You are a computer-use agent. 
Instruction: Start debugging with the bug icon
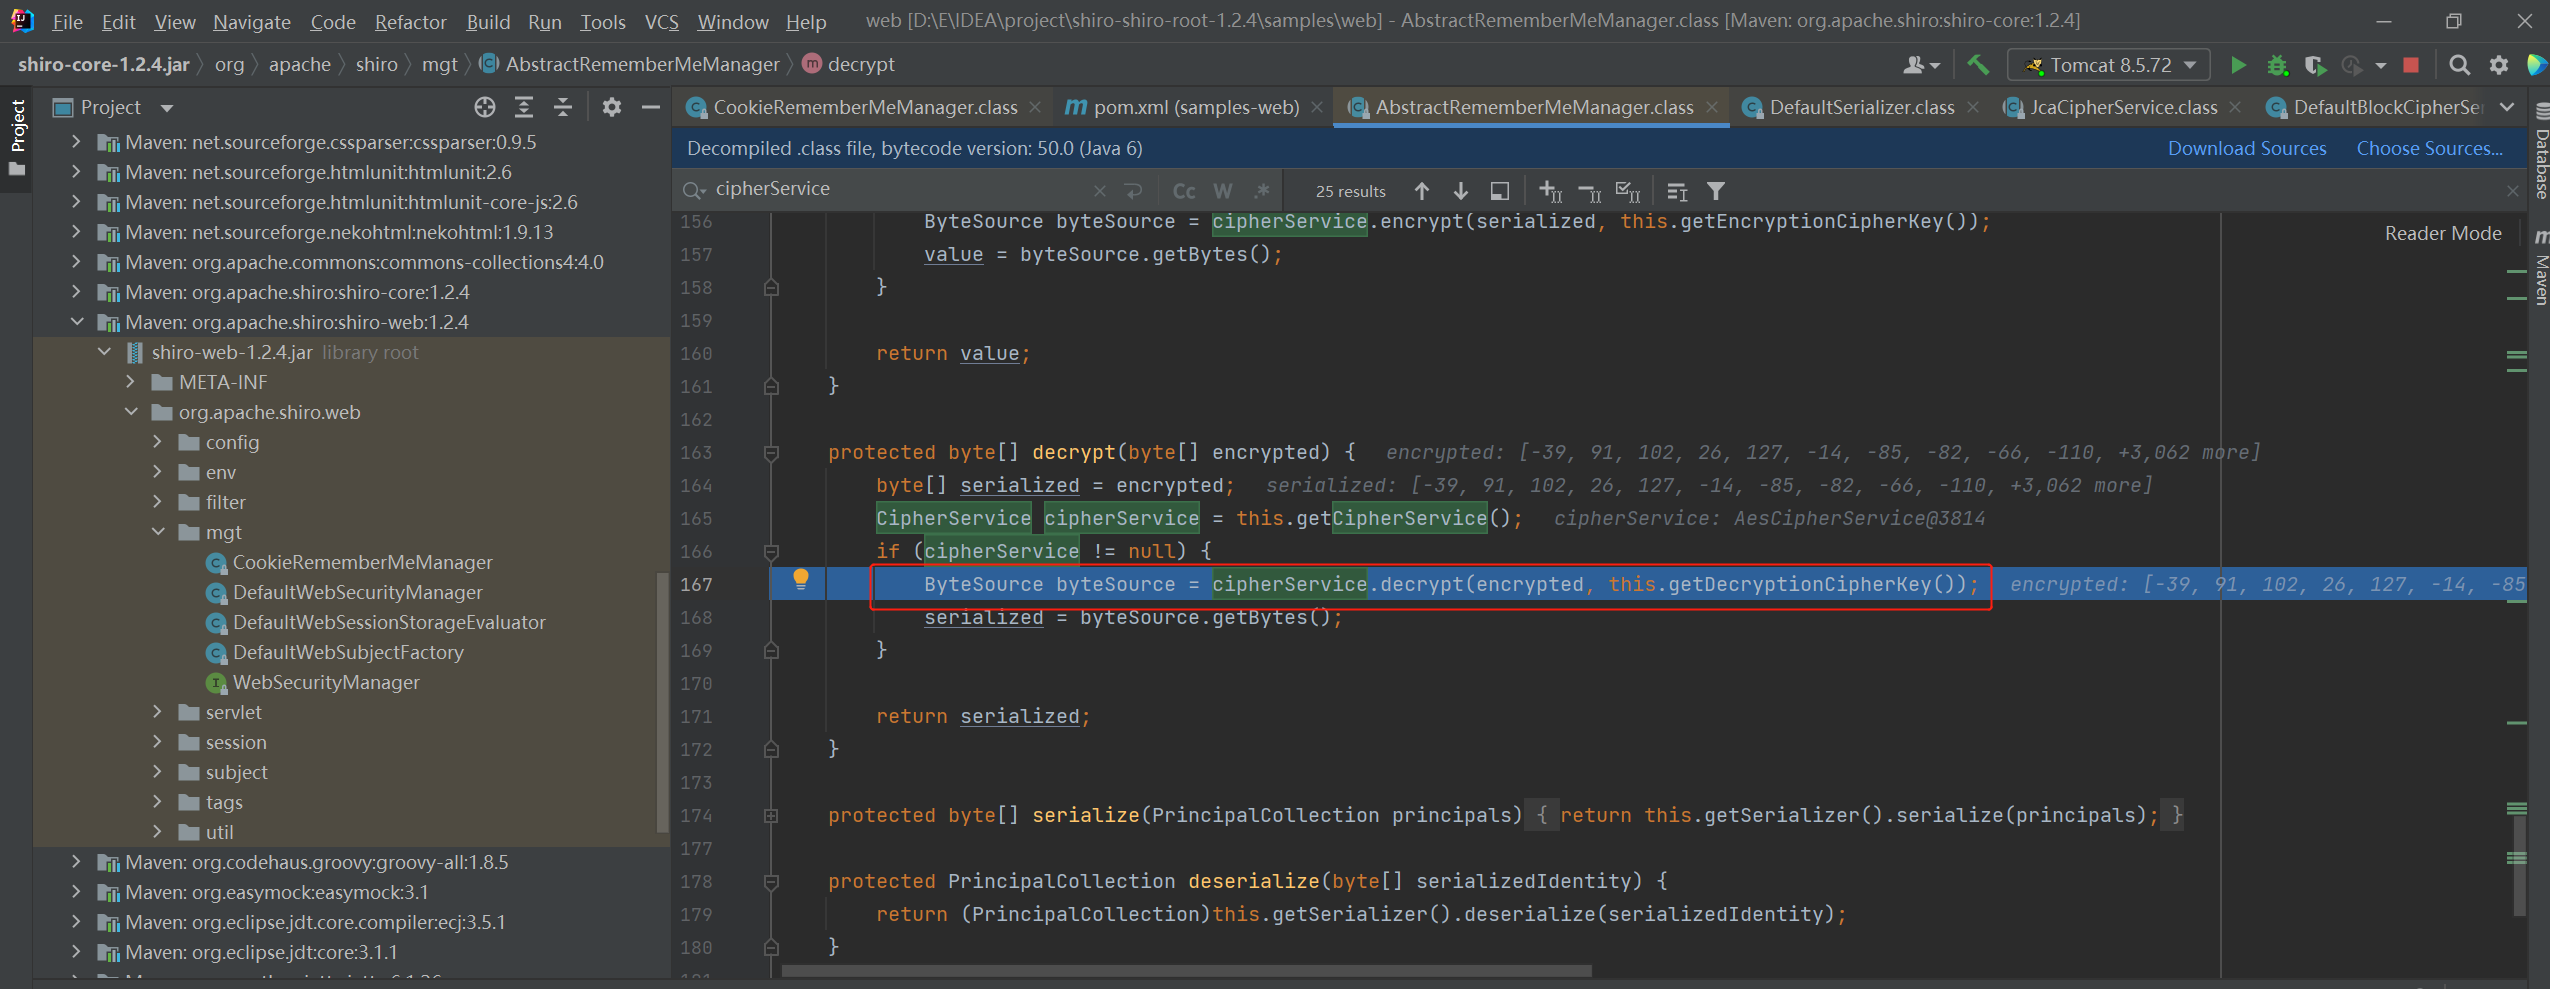[2277, 65]
